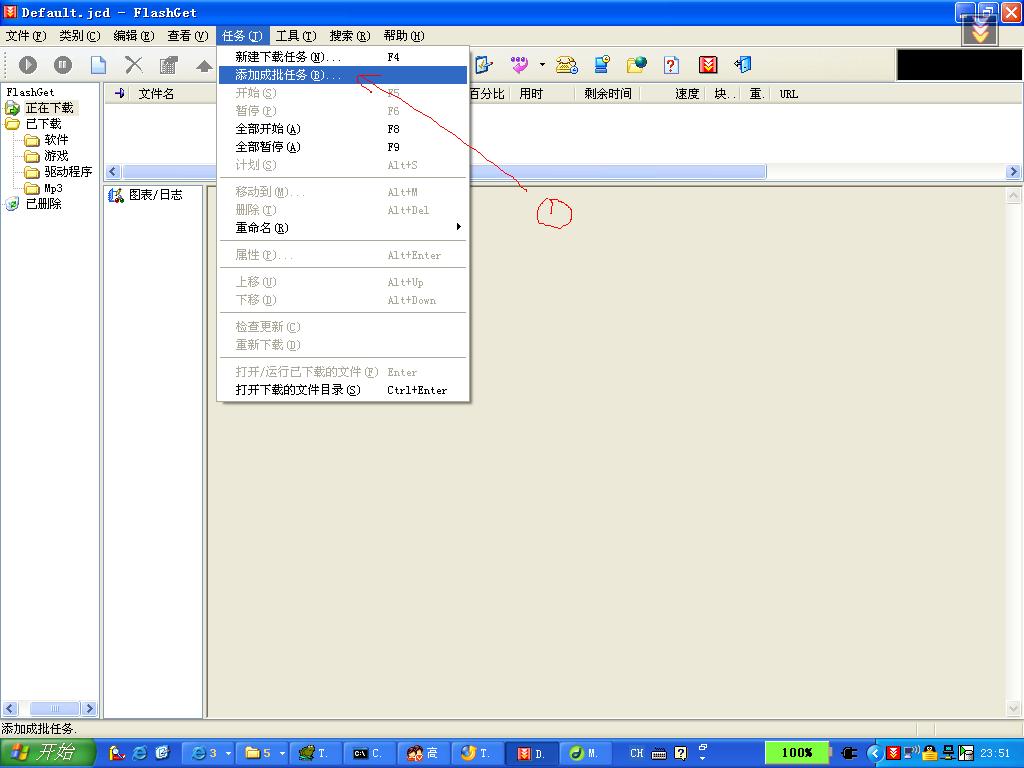Click the 文件名 column header
The width and height of the screenshot is (1024, 768).
coord(156,94)
